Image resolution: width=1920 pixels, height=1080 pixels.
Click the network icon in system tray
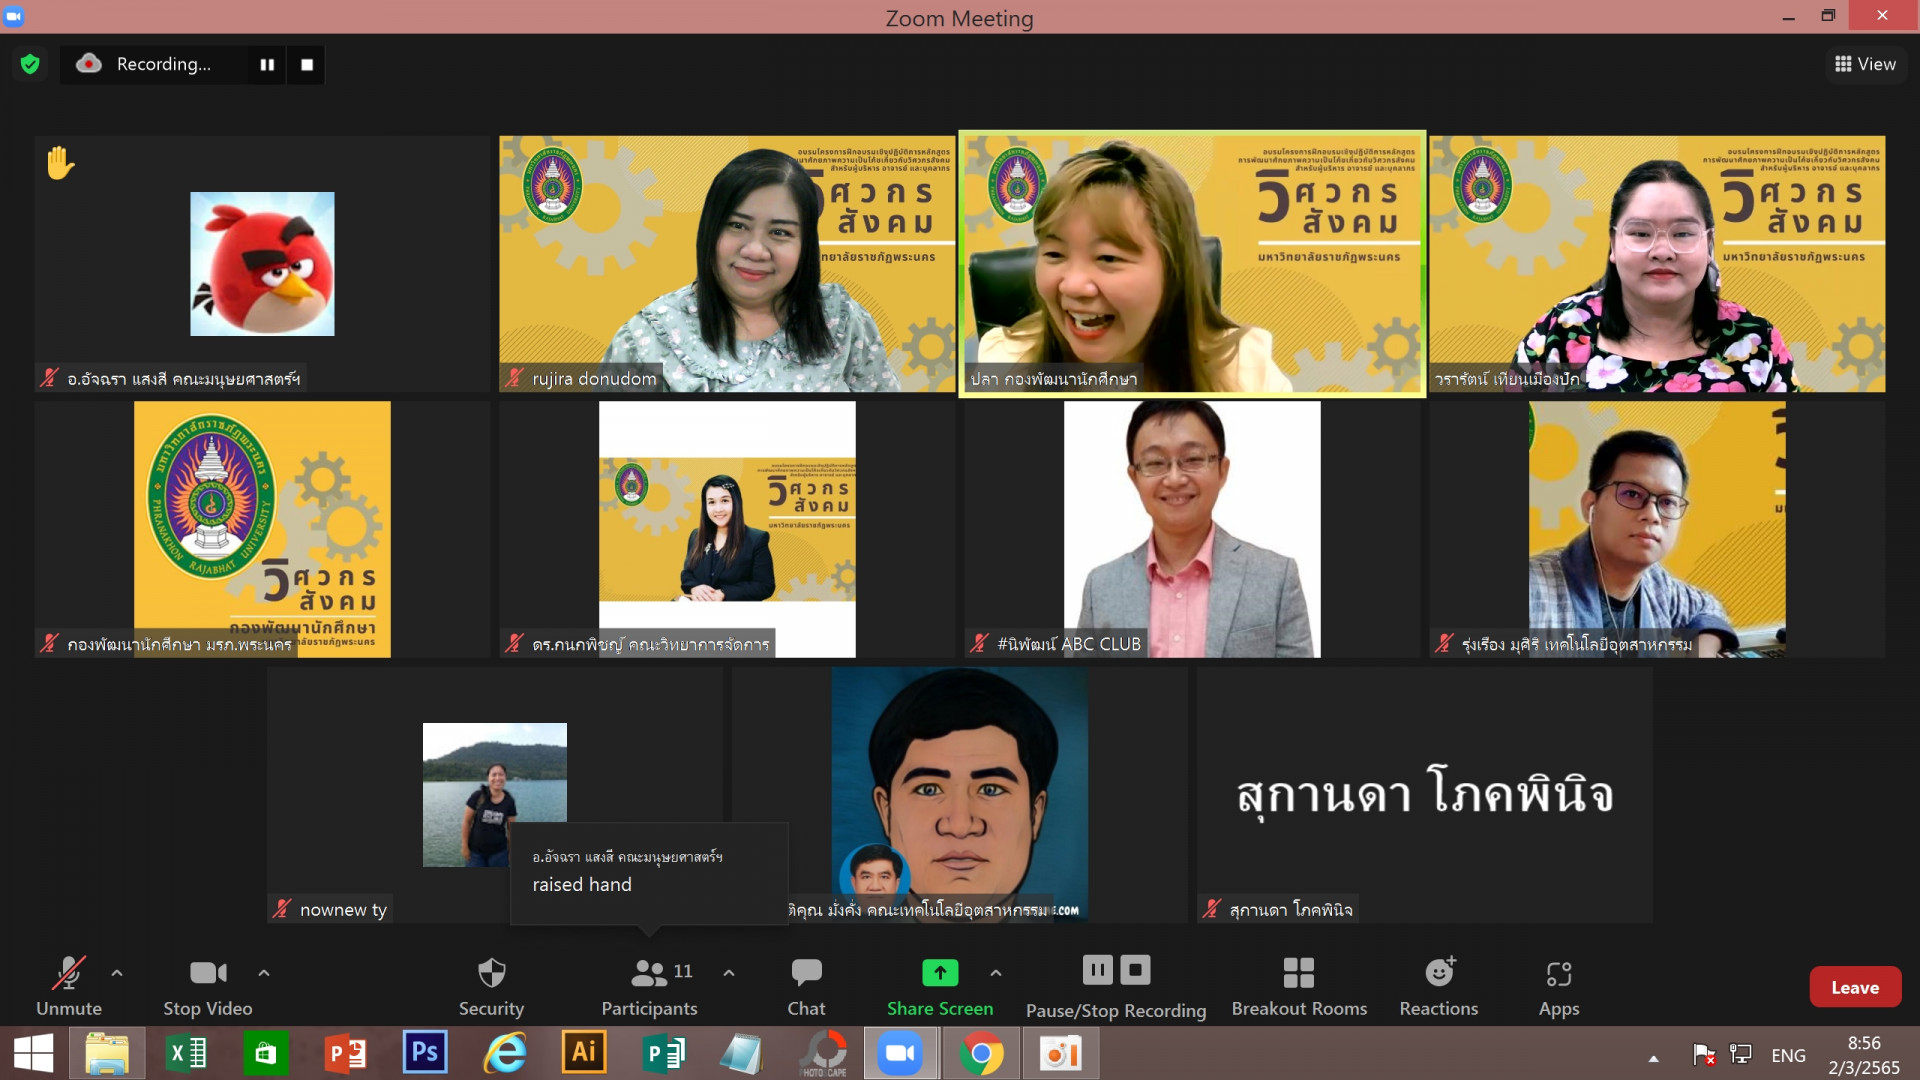tap(1741, 1054)
